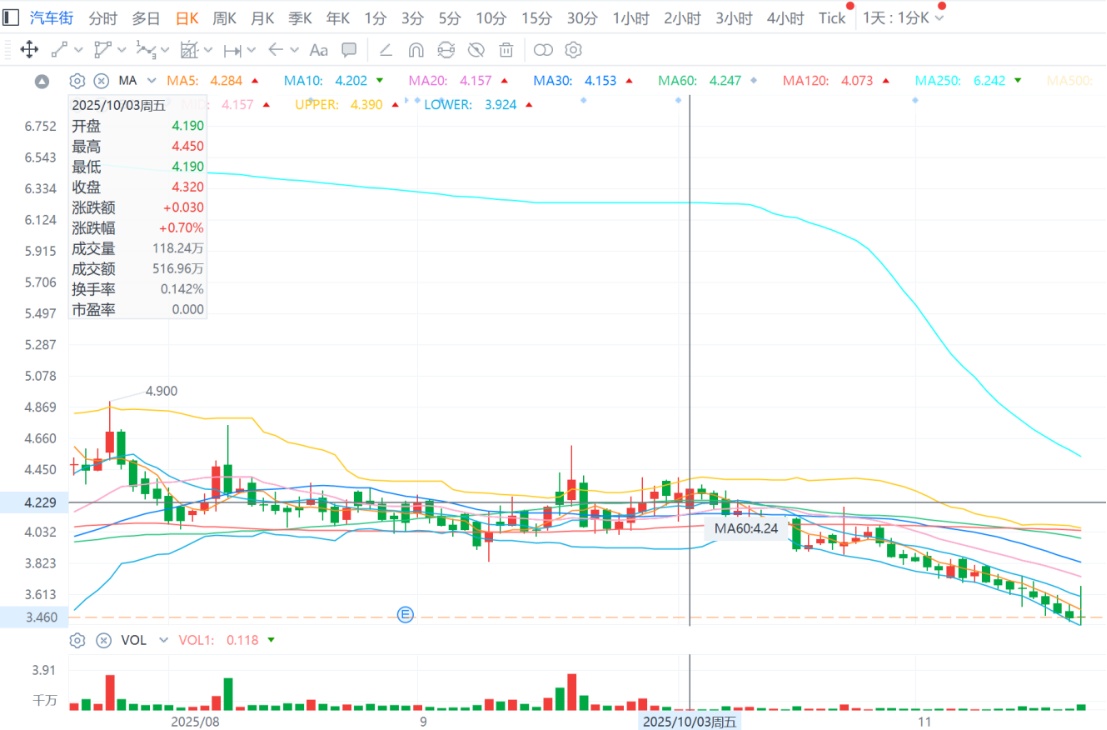Select the comment bubble annotation tool
The height and width of the screenshot is (730, 1107).
click(349, 50)
